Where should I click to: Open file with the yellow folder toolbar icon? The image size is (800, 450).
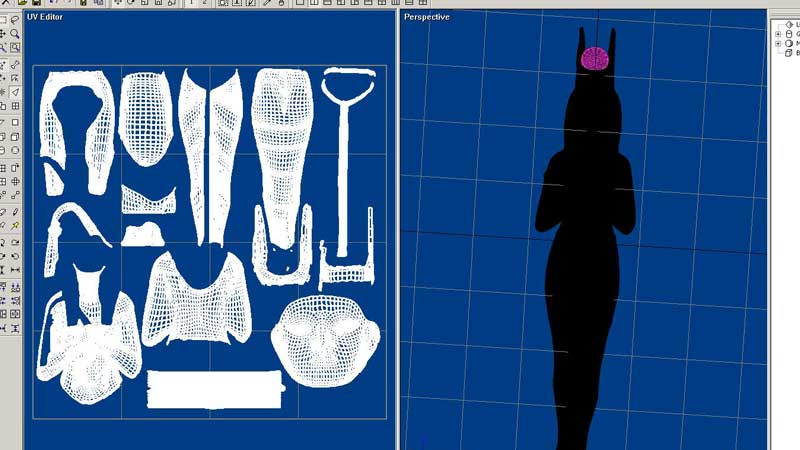(22, 3)
